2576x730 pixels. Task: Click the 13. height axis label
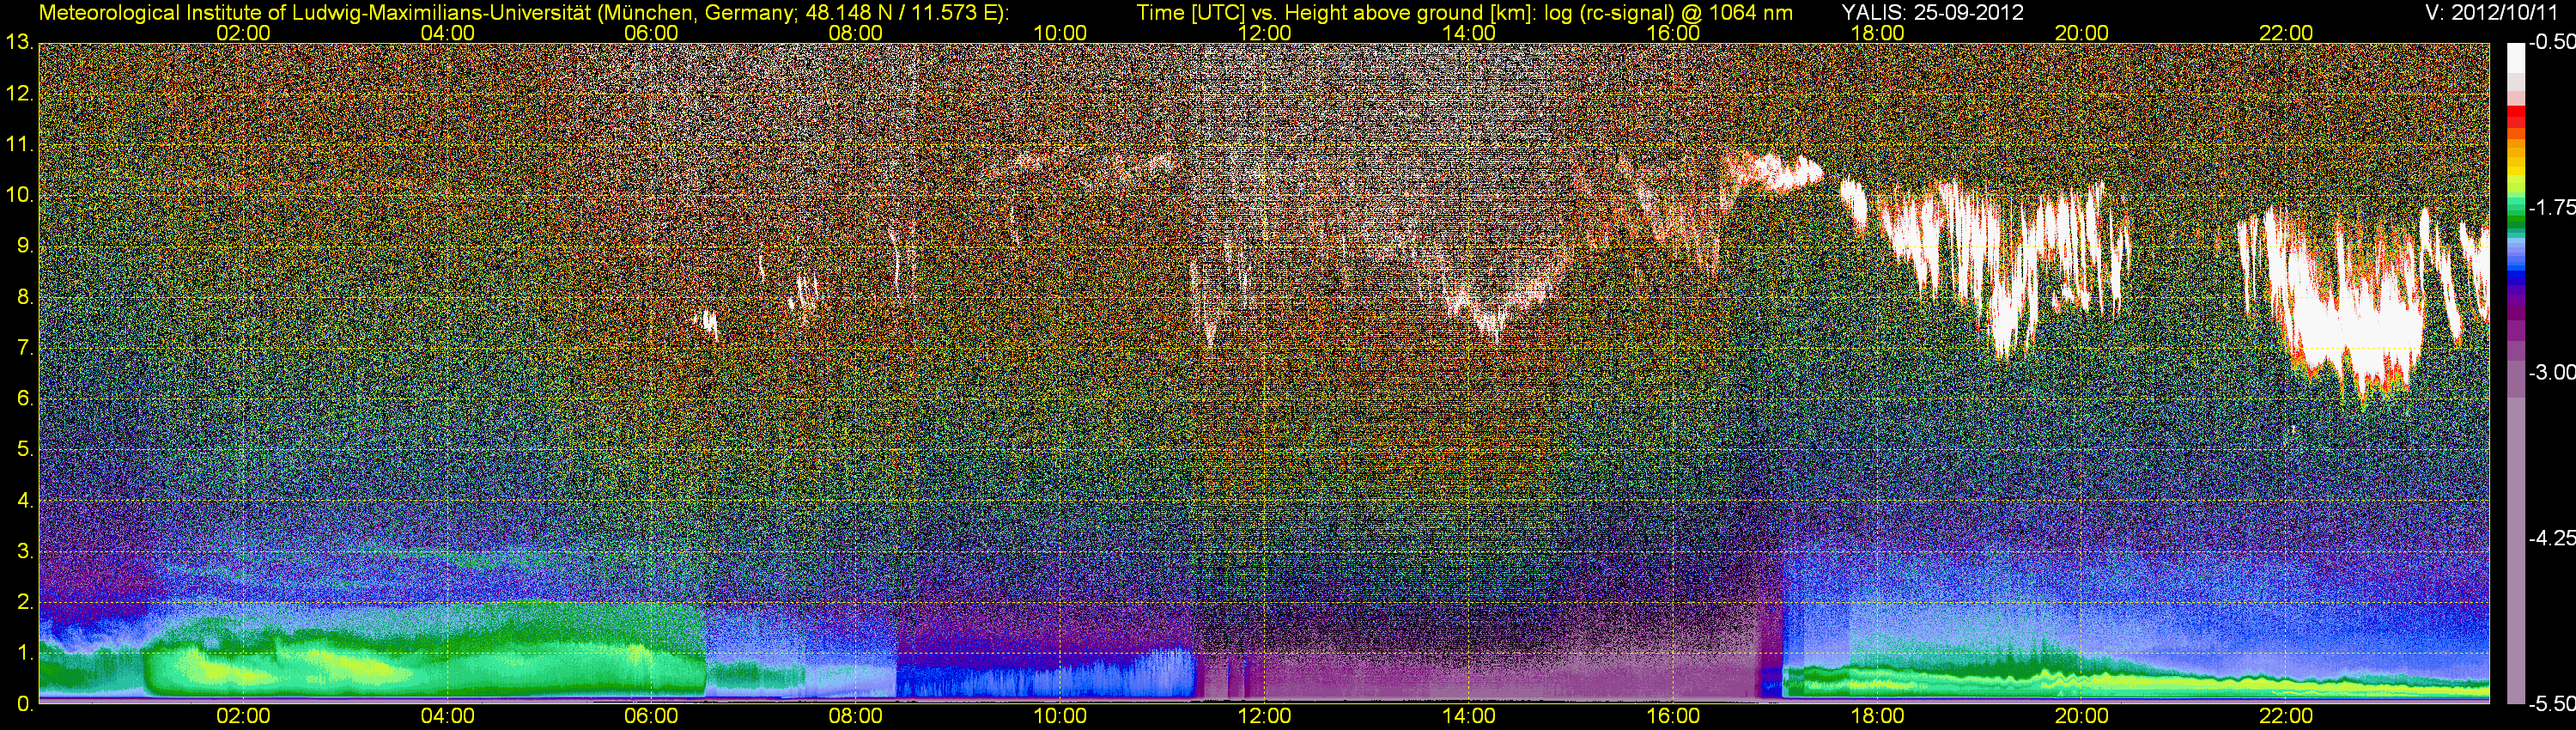pyautogui.click(x=19, y=43)
